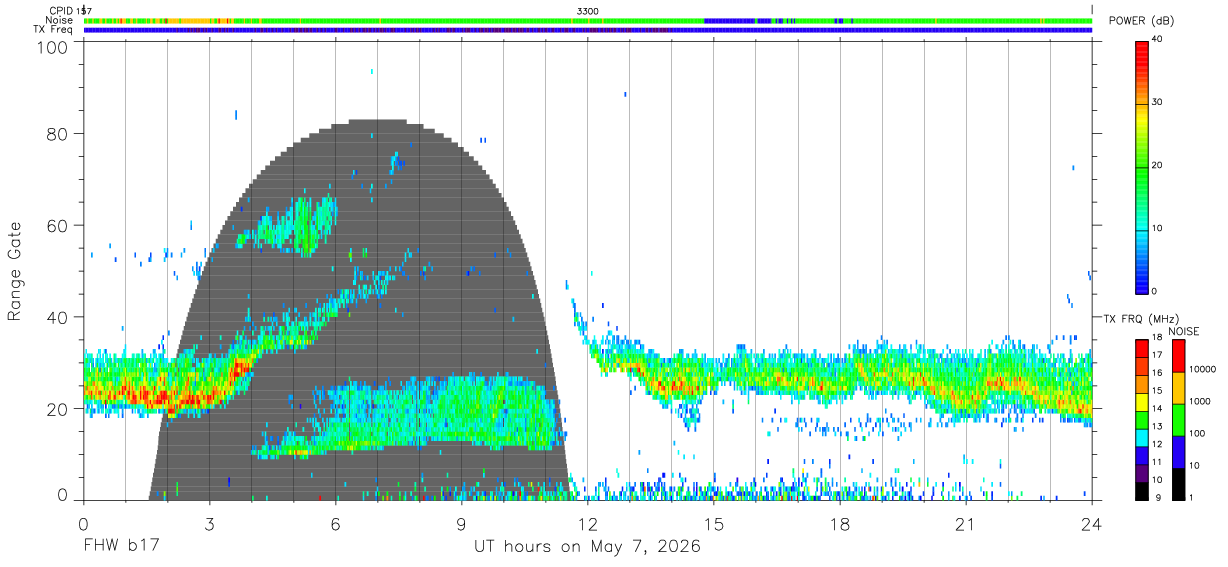This screenshot has height=567, width=1228.
Task: Click the '12' hour tick on the UT axis
Action: [x=588, y=523]
